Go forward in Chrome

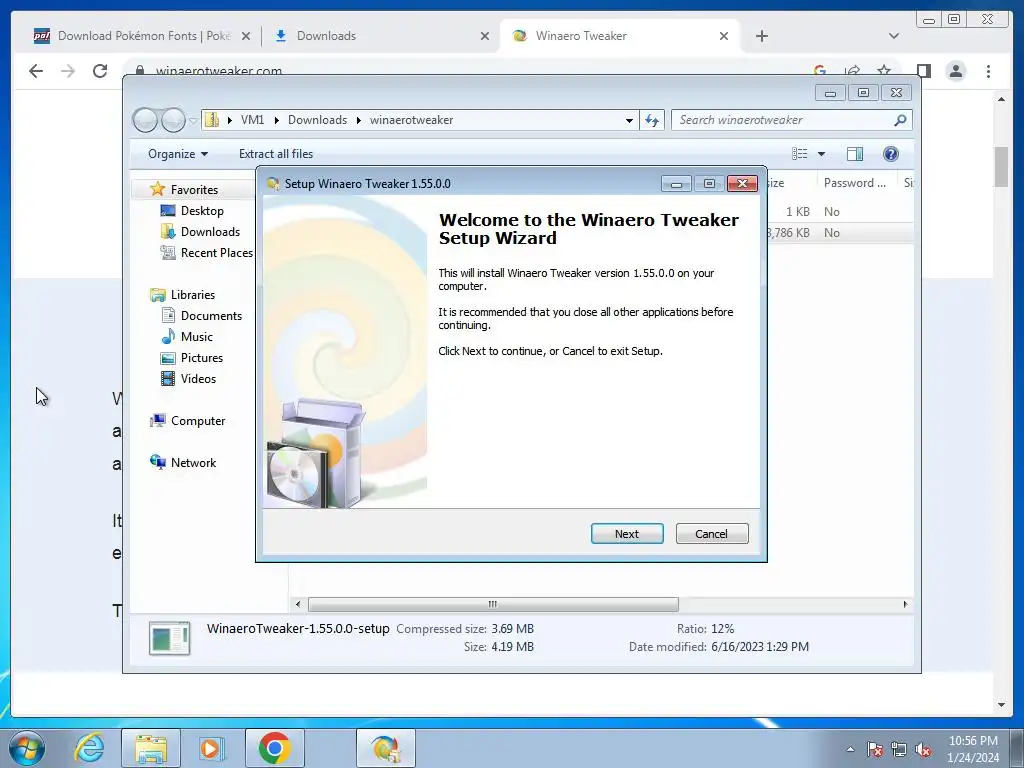(68, 71)
